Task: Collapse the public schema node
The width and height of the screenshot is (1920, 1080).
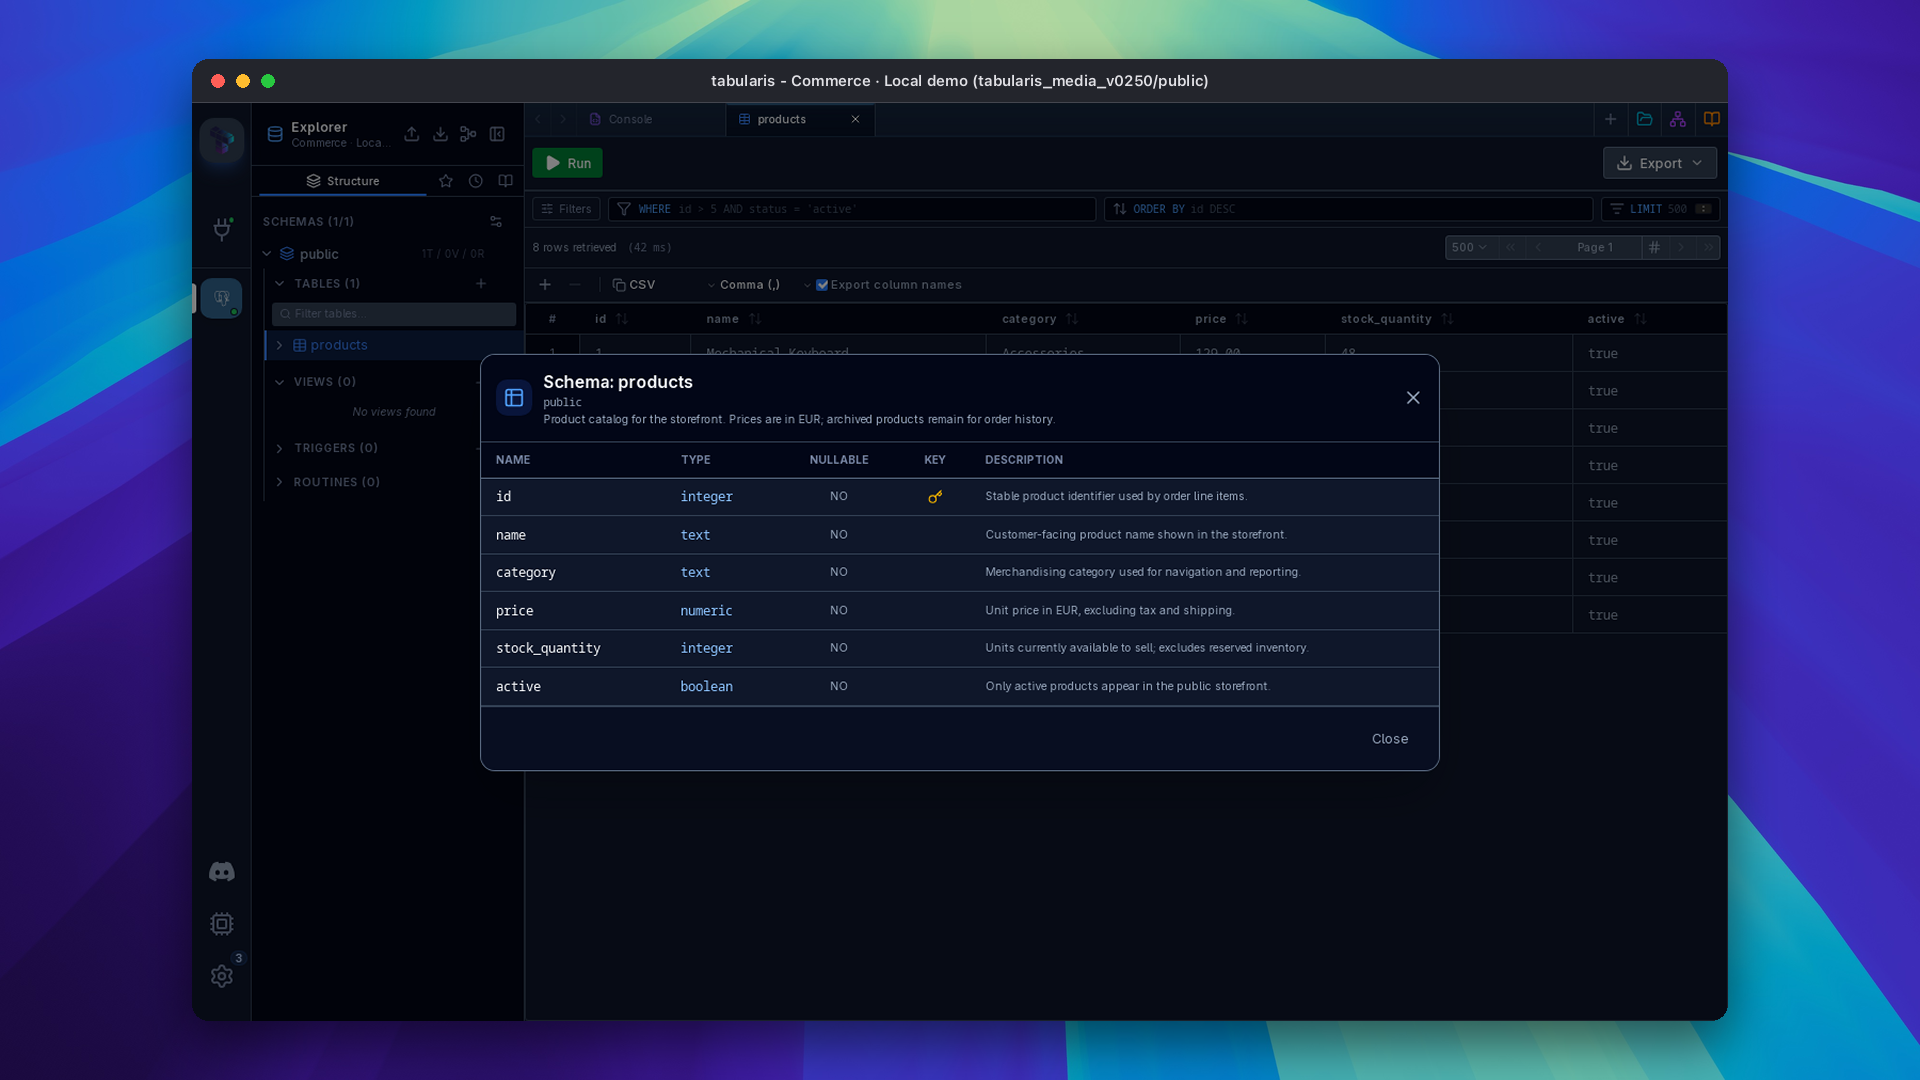Action: pos(267,254)
